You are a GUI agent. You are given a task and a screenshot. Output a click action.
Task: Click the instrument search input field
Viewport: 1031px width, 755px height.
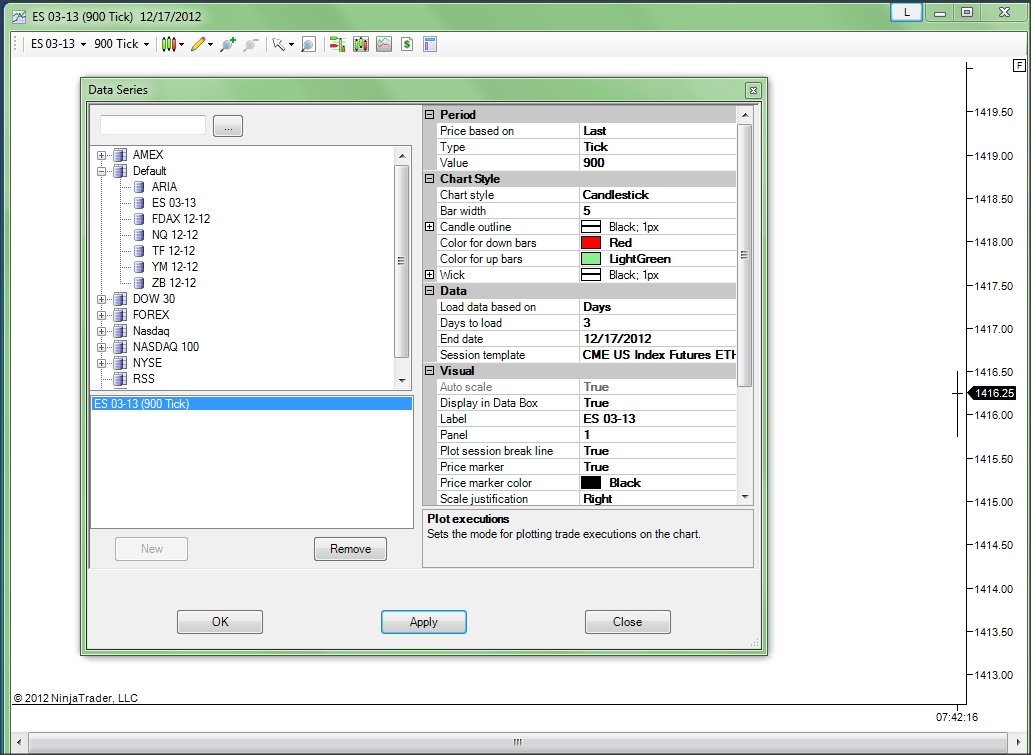tap(153, 125)
